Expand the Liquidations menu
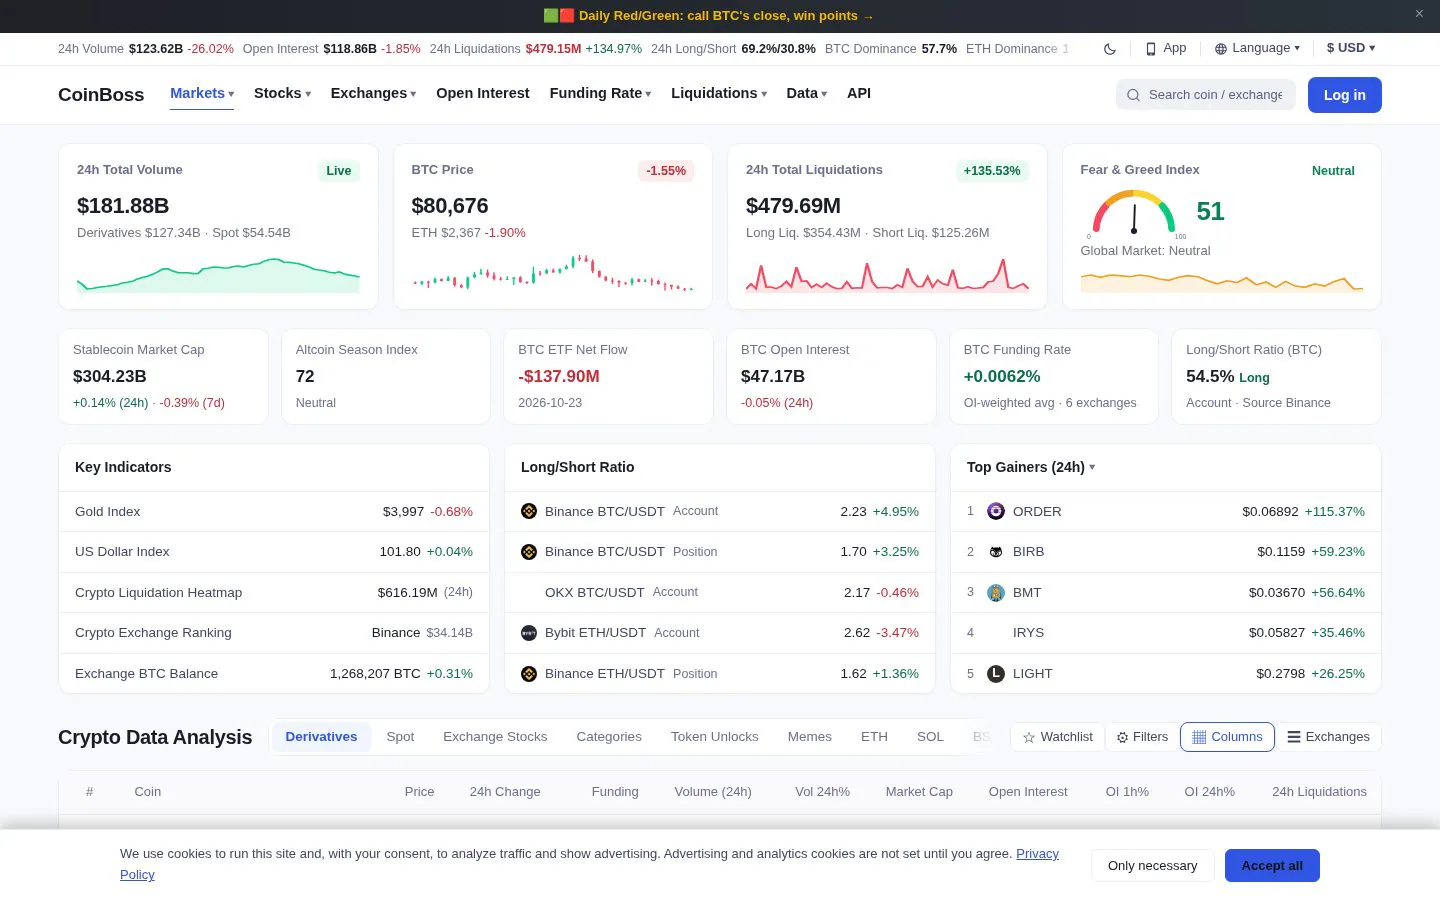Screen dimensions: 1440x900 point(719,93)
